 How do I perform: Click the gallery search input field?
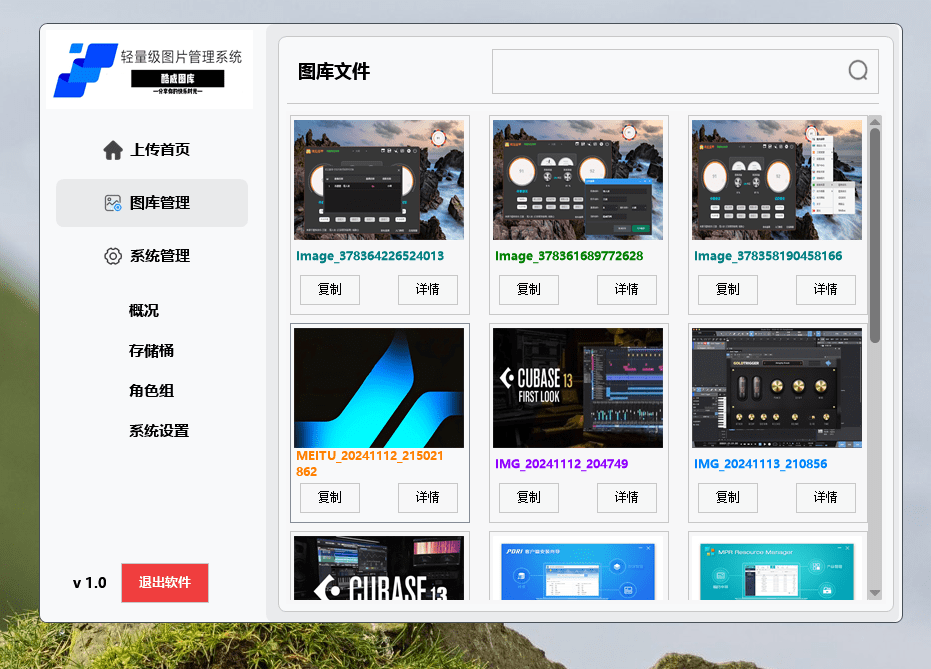(685, 71)
